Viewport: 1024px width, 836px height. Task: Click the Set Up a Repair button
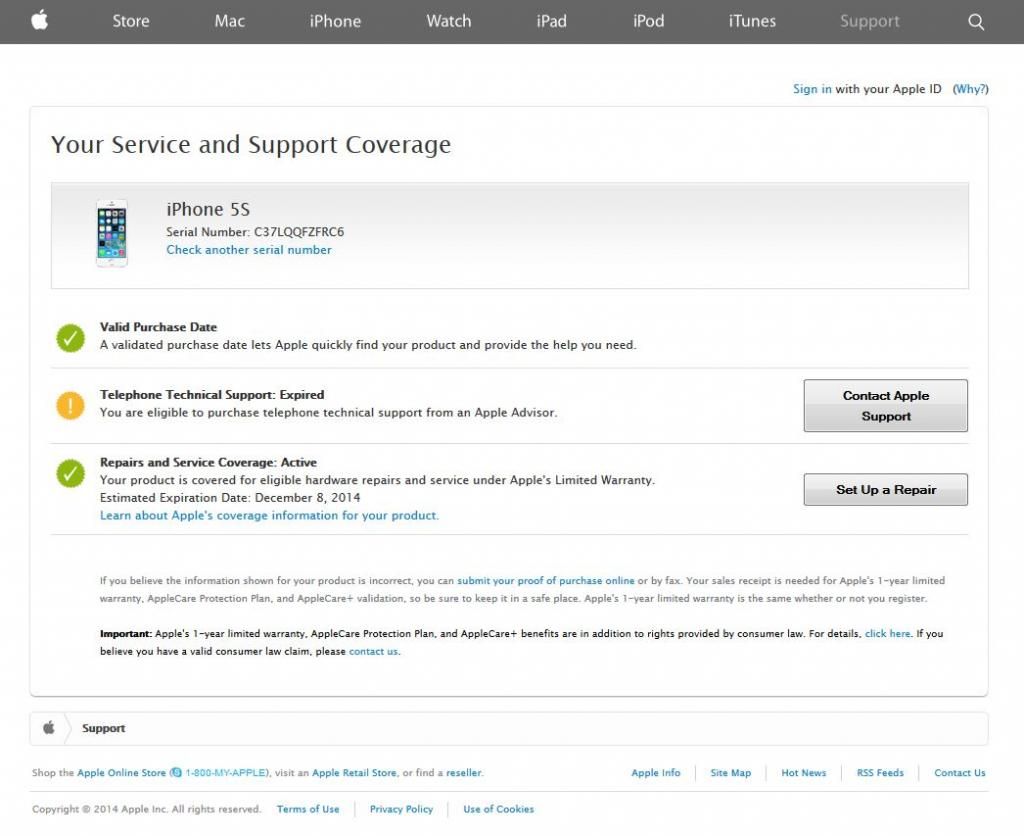[x=885, y=490]
